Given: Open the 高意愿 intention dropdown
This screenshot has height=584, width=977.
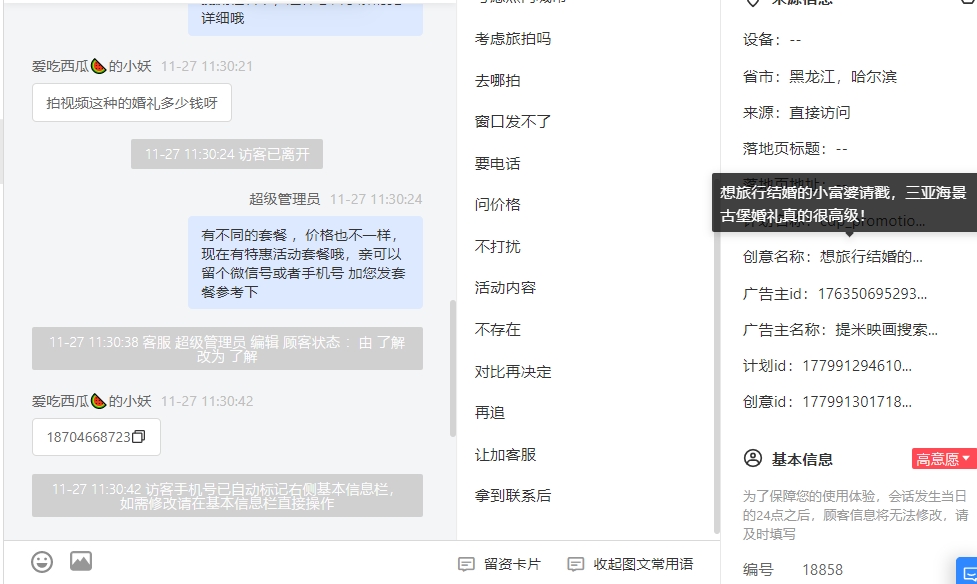Looking at the screenshot, I should pyautogui.click(x=944, y=459).
